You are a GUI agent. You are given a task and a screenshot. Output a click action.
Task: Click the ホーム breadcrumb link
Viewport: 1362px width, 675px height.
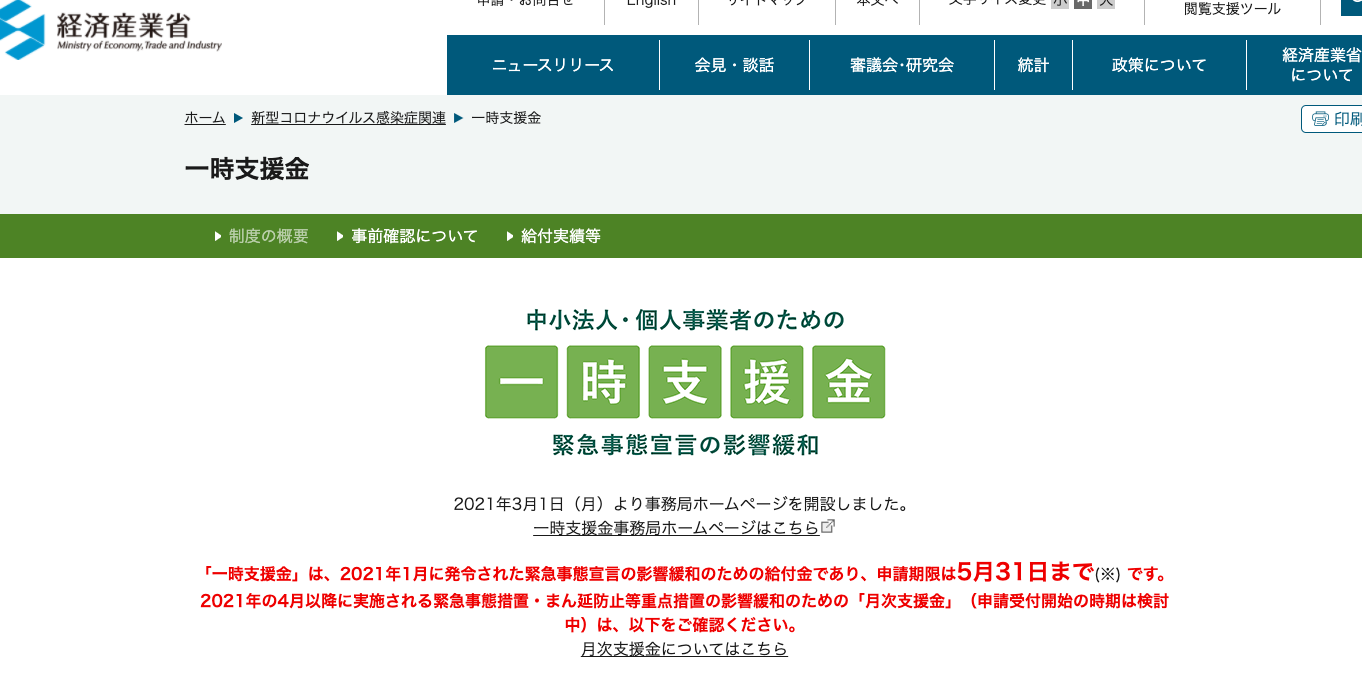(x=205, y=118)
